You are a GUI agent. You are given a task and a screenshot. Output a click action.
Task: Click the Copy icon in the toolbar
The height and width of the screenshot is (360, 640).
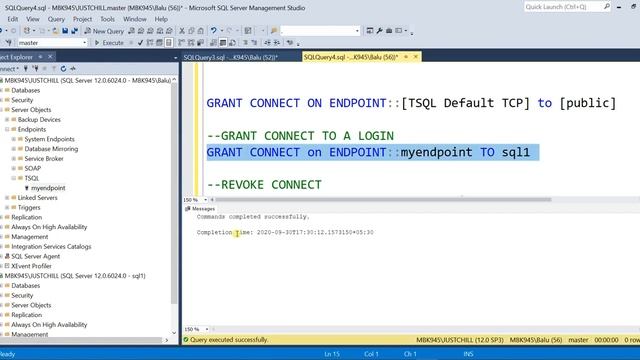191,31
